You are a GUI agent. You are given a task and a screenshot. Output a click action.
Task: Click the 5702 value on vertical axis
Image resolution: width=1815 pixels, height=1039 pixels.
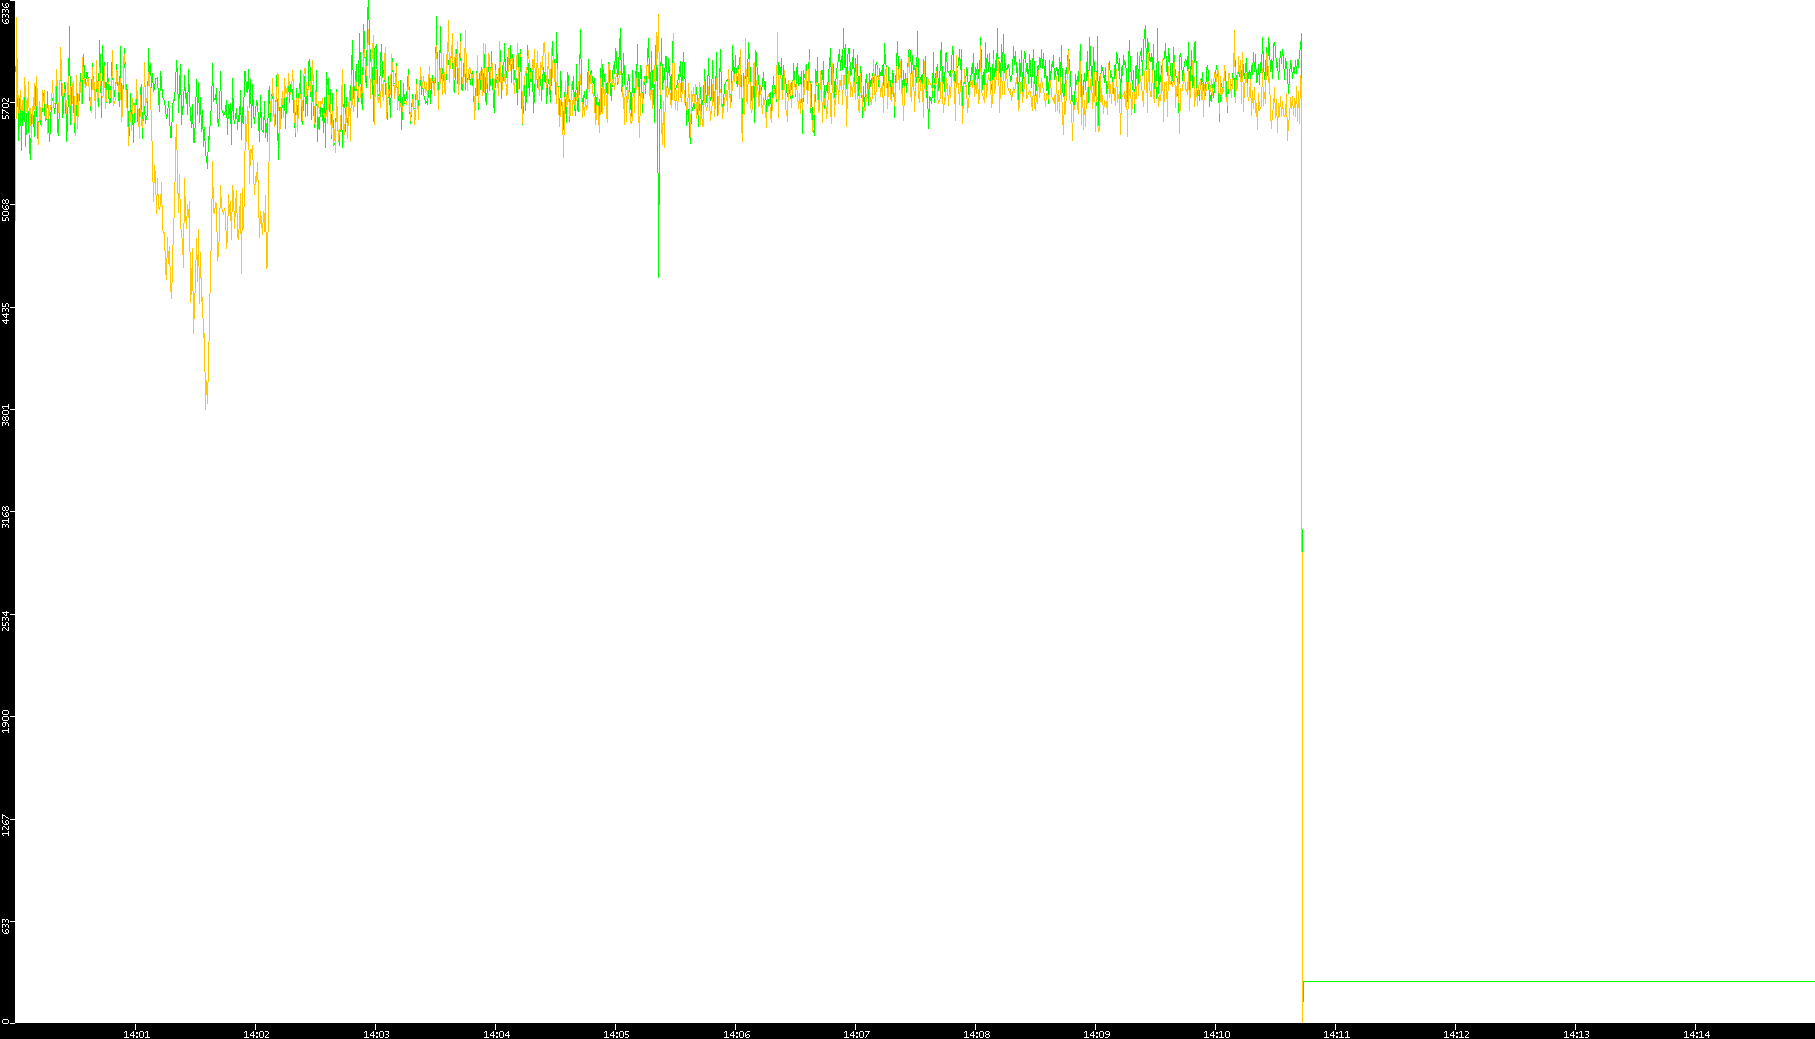[6, 108]
